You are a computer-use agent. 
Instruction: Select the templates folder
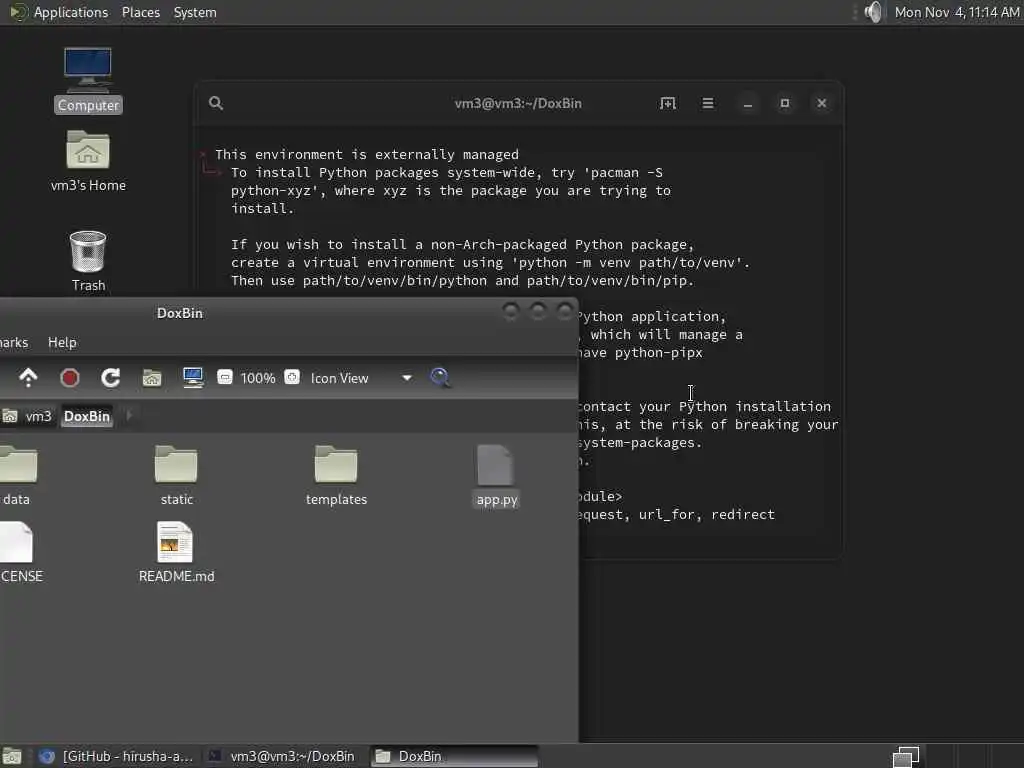coord(336,475)
